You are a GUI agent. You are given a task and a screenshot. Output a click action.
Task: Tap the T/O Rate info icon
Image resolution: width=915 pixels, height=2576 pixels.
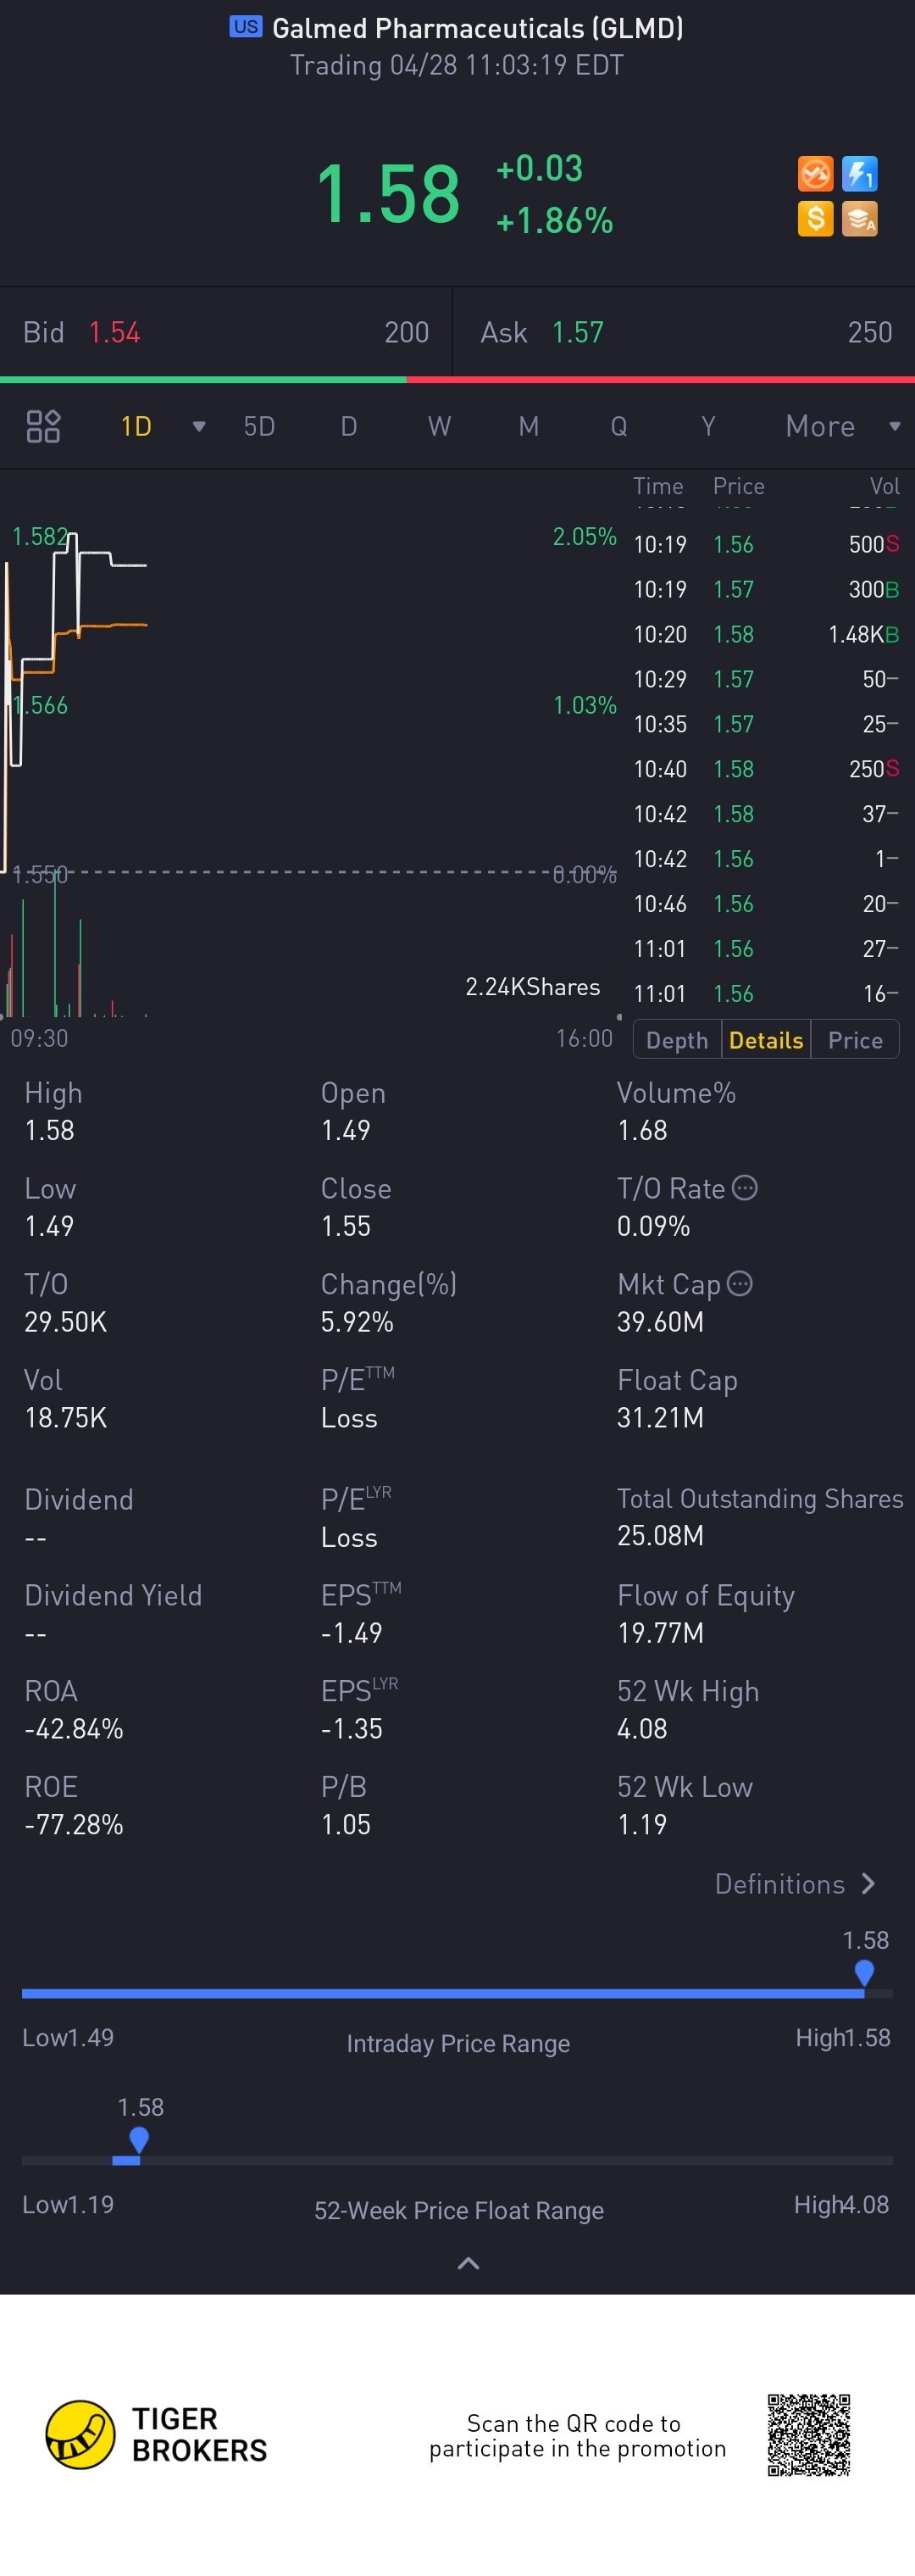[x=745, y=1188]
